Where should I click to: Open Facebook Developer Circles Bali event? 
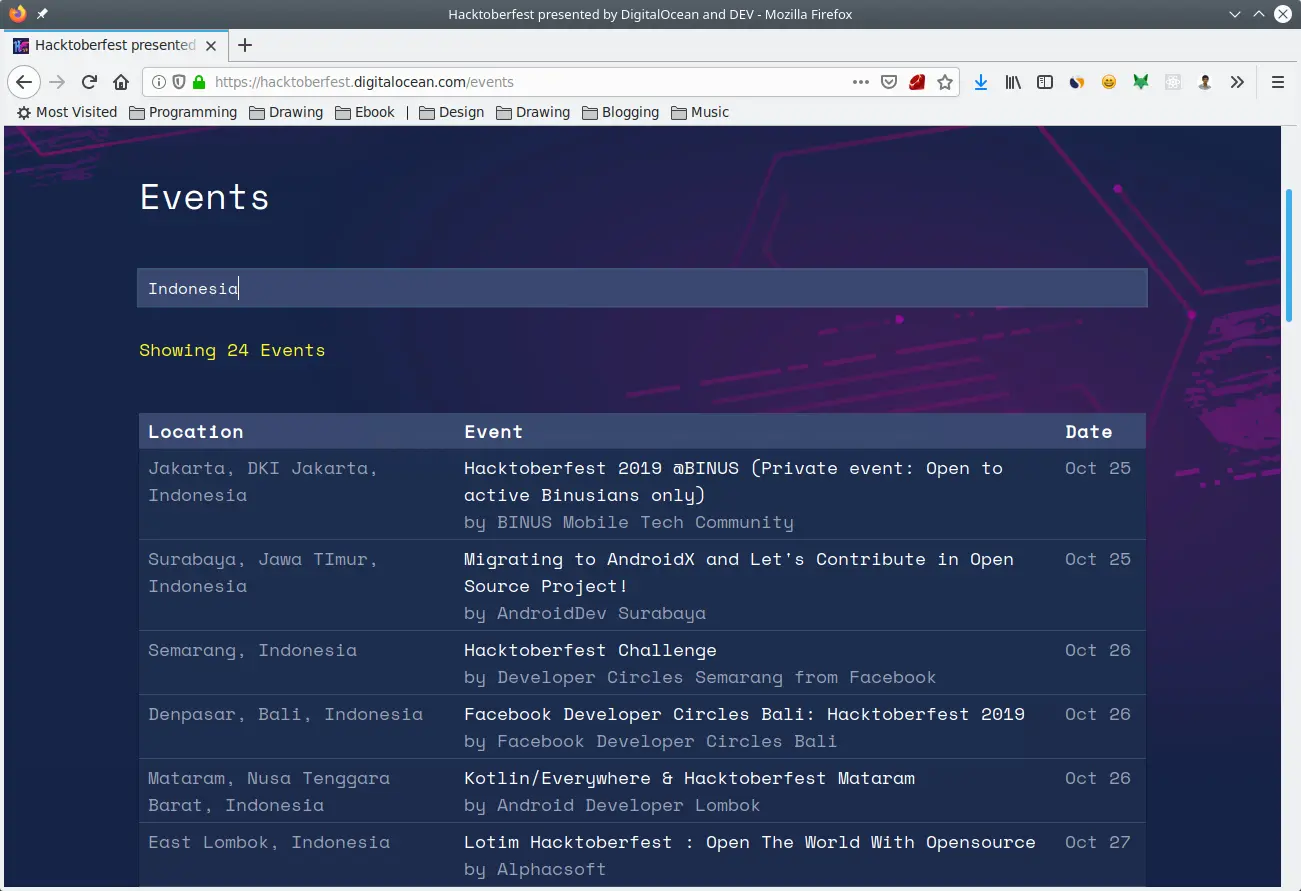744,714
